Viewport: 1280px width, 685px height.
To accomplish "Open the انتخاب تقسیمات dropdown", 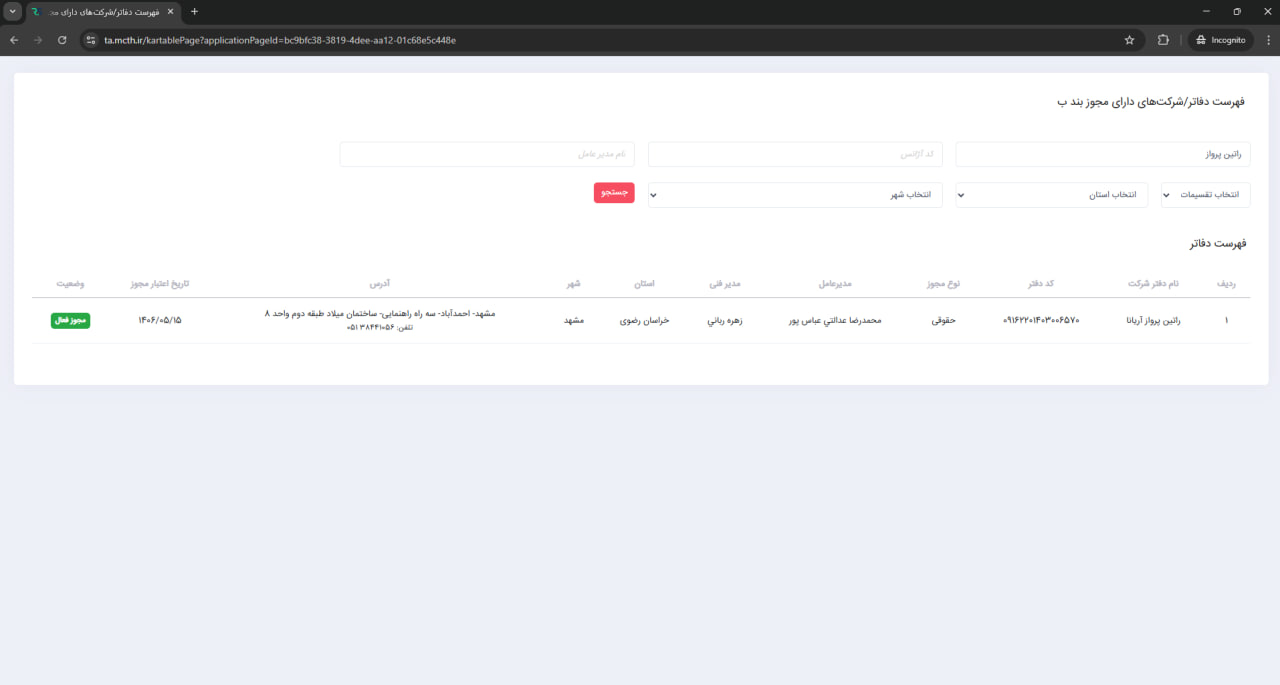I will (x=1205, y=195).
